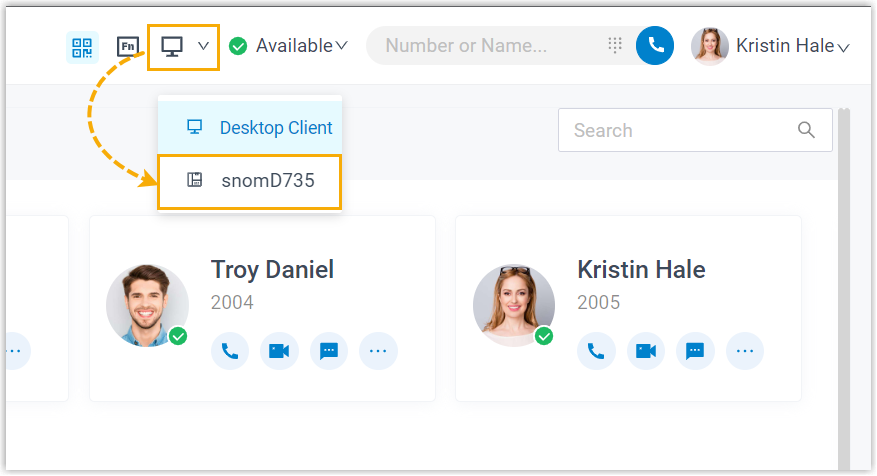Open the Fn function keys panel
This screenshot has height=476, width=877.
tap(128, 46)
